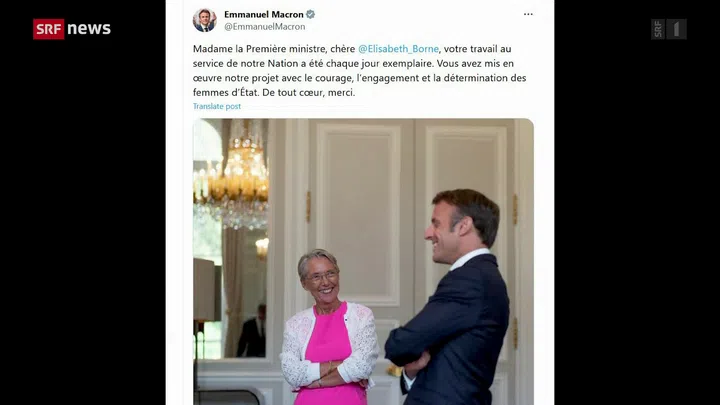Image resolution: width=720 pixels, height=405 pixels.
Task: Click Emmanuel Macron's profile avatar
Action: (204, 20)
